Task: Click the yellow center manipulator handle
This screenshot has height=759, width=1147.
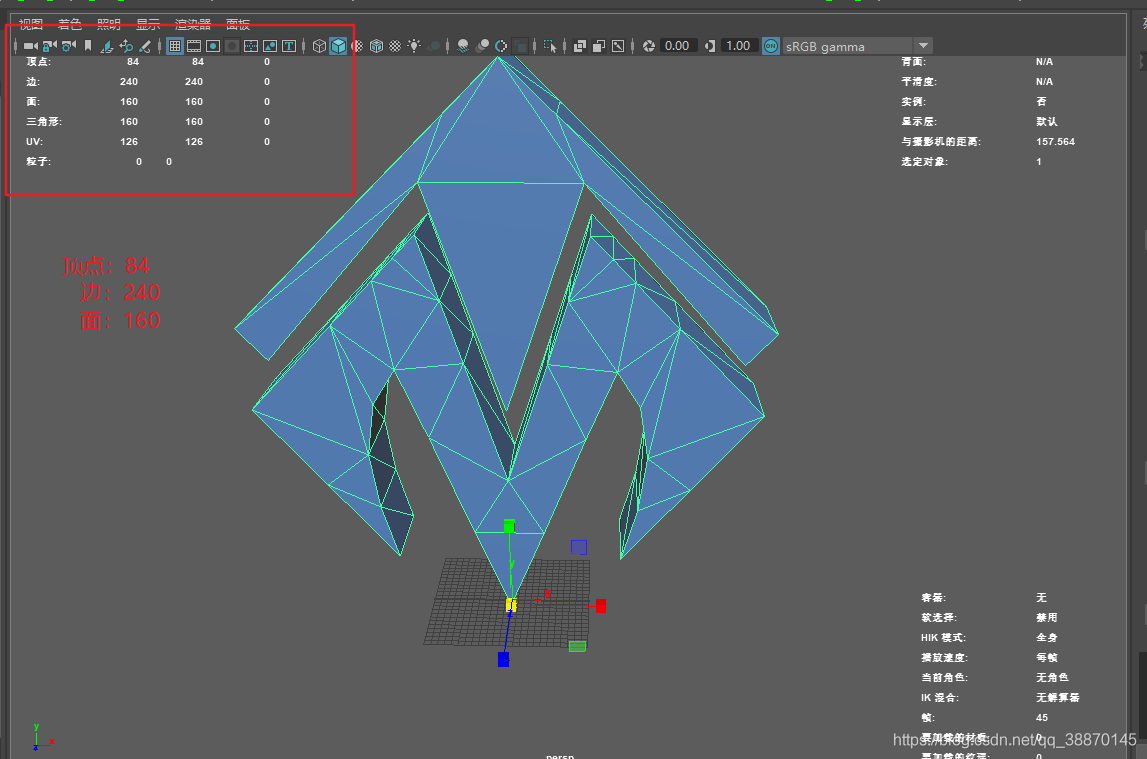Action: click(x=511, y=605)
